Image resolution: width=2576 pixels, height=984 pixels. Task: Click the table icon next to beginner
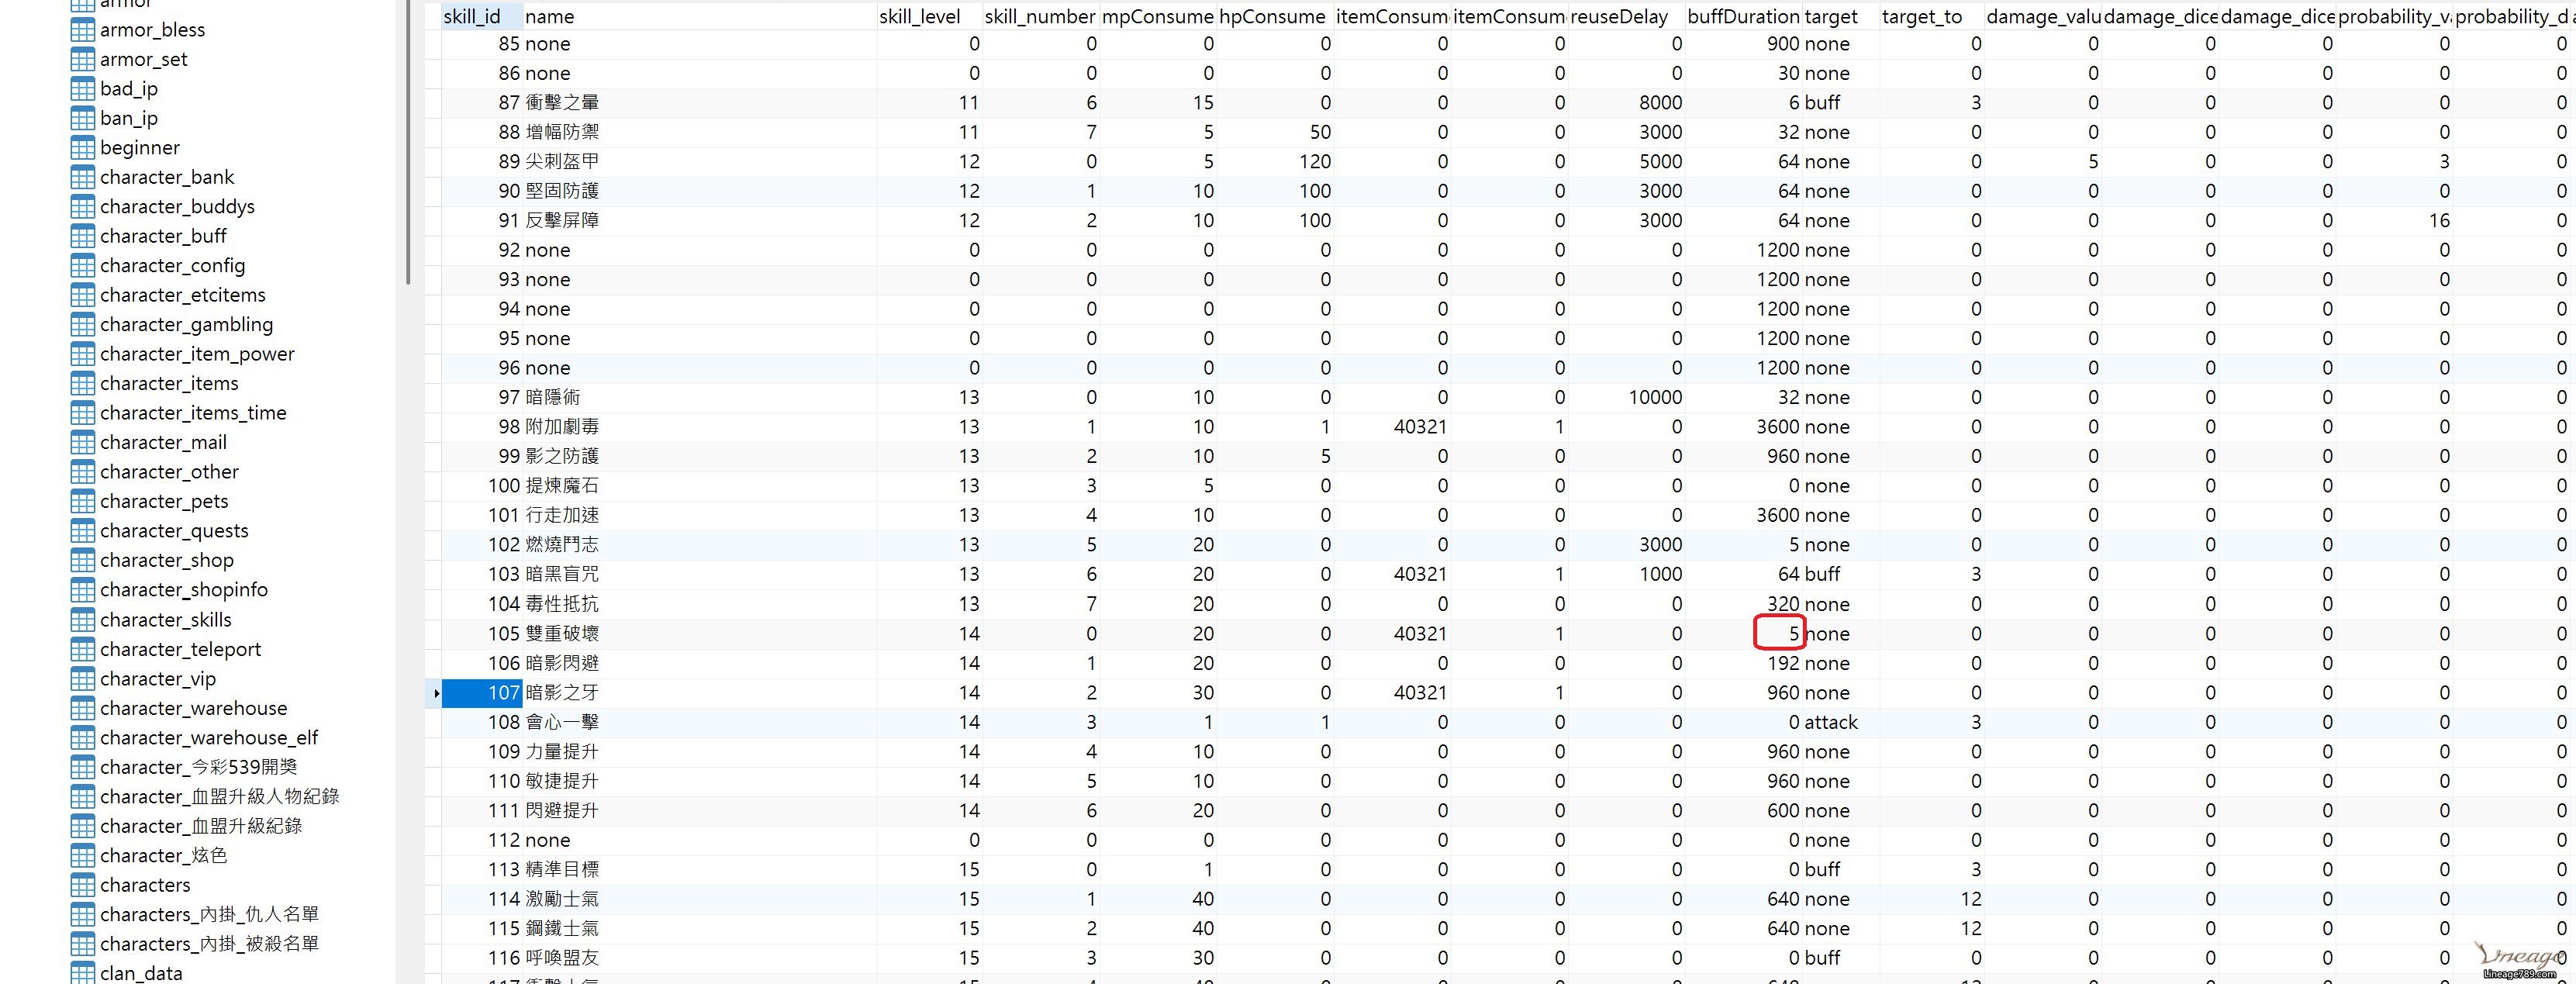pos(82,148)
